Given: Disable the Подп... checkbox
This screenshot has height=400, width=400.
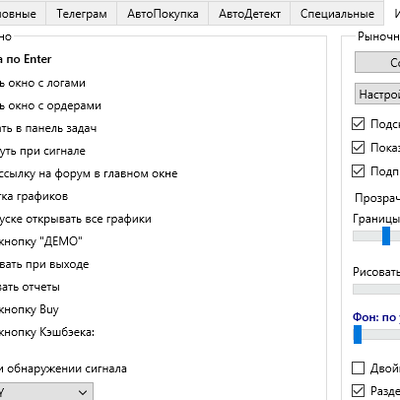Looking at the screenshot, I should click(358, 171).
